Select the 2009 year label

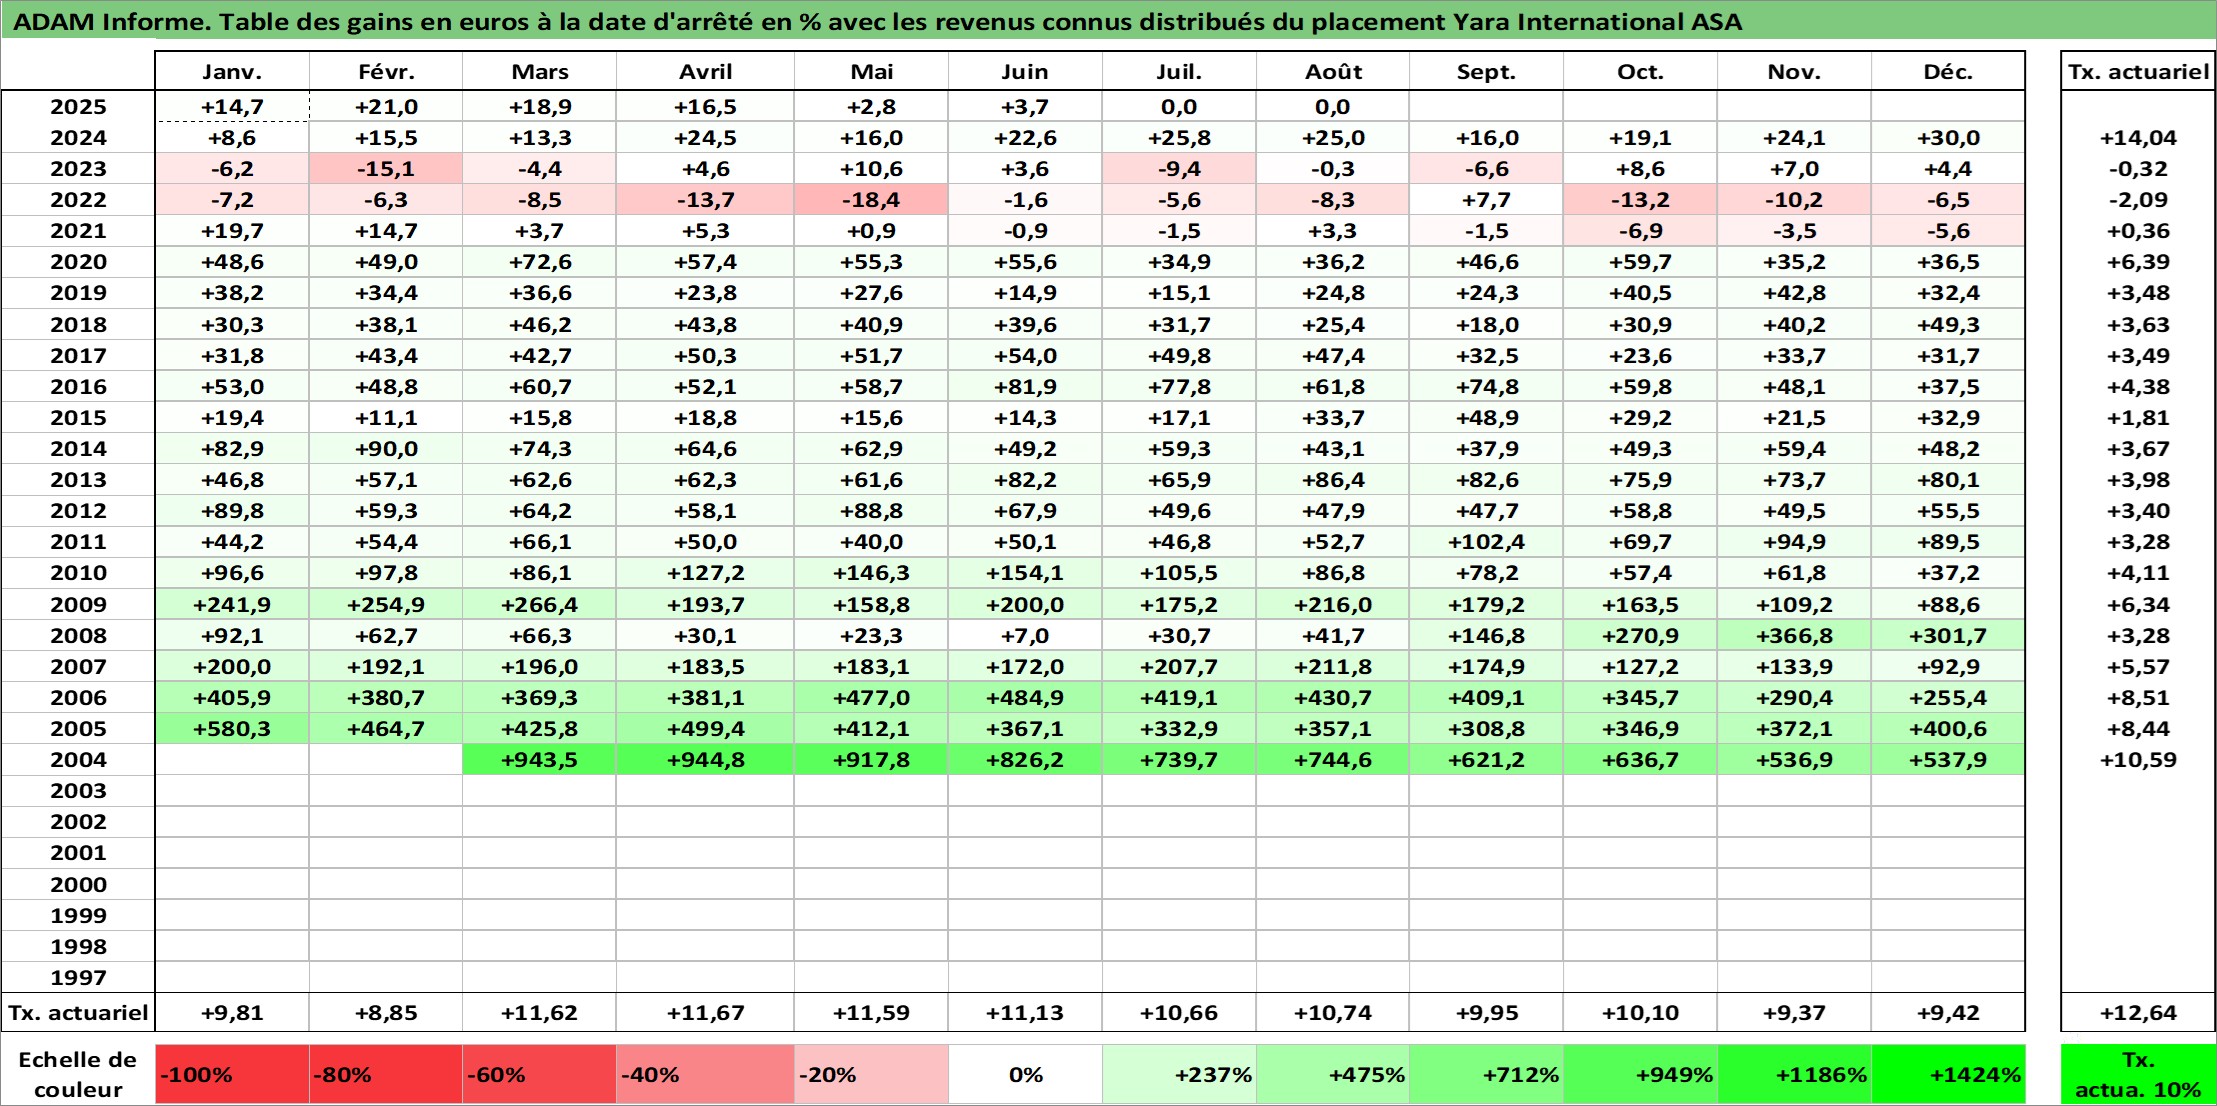[78, 605]
